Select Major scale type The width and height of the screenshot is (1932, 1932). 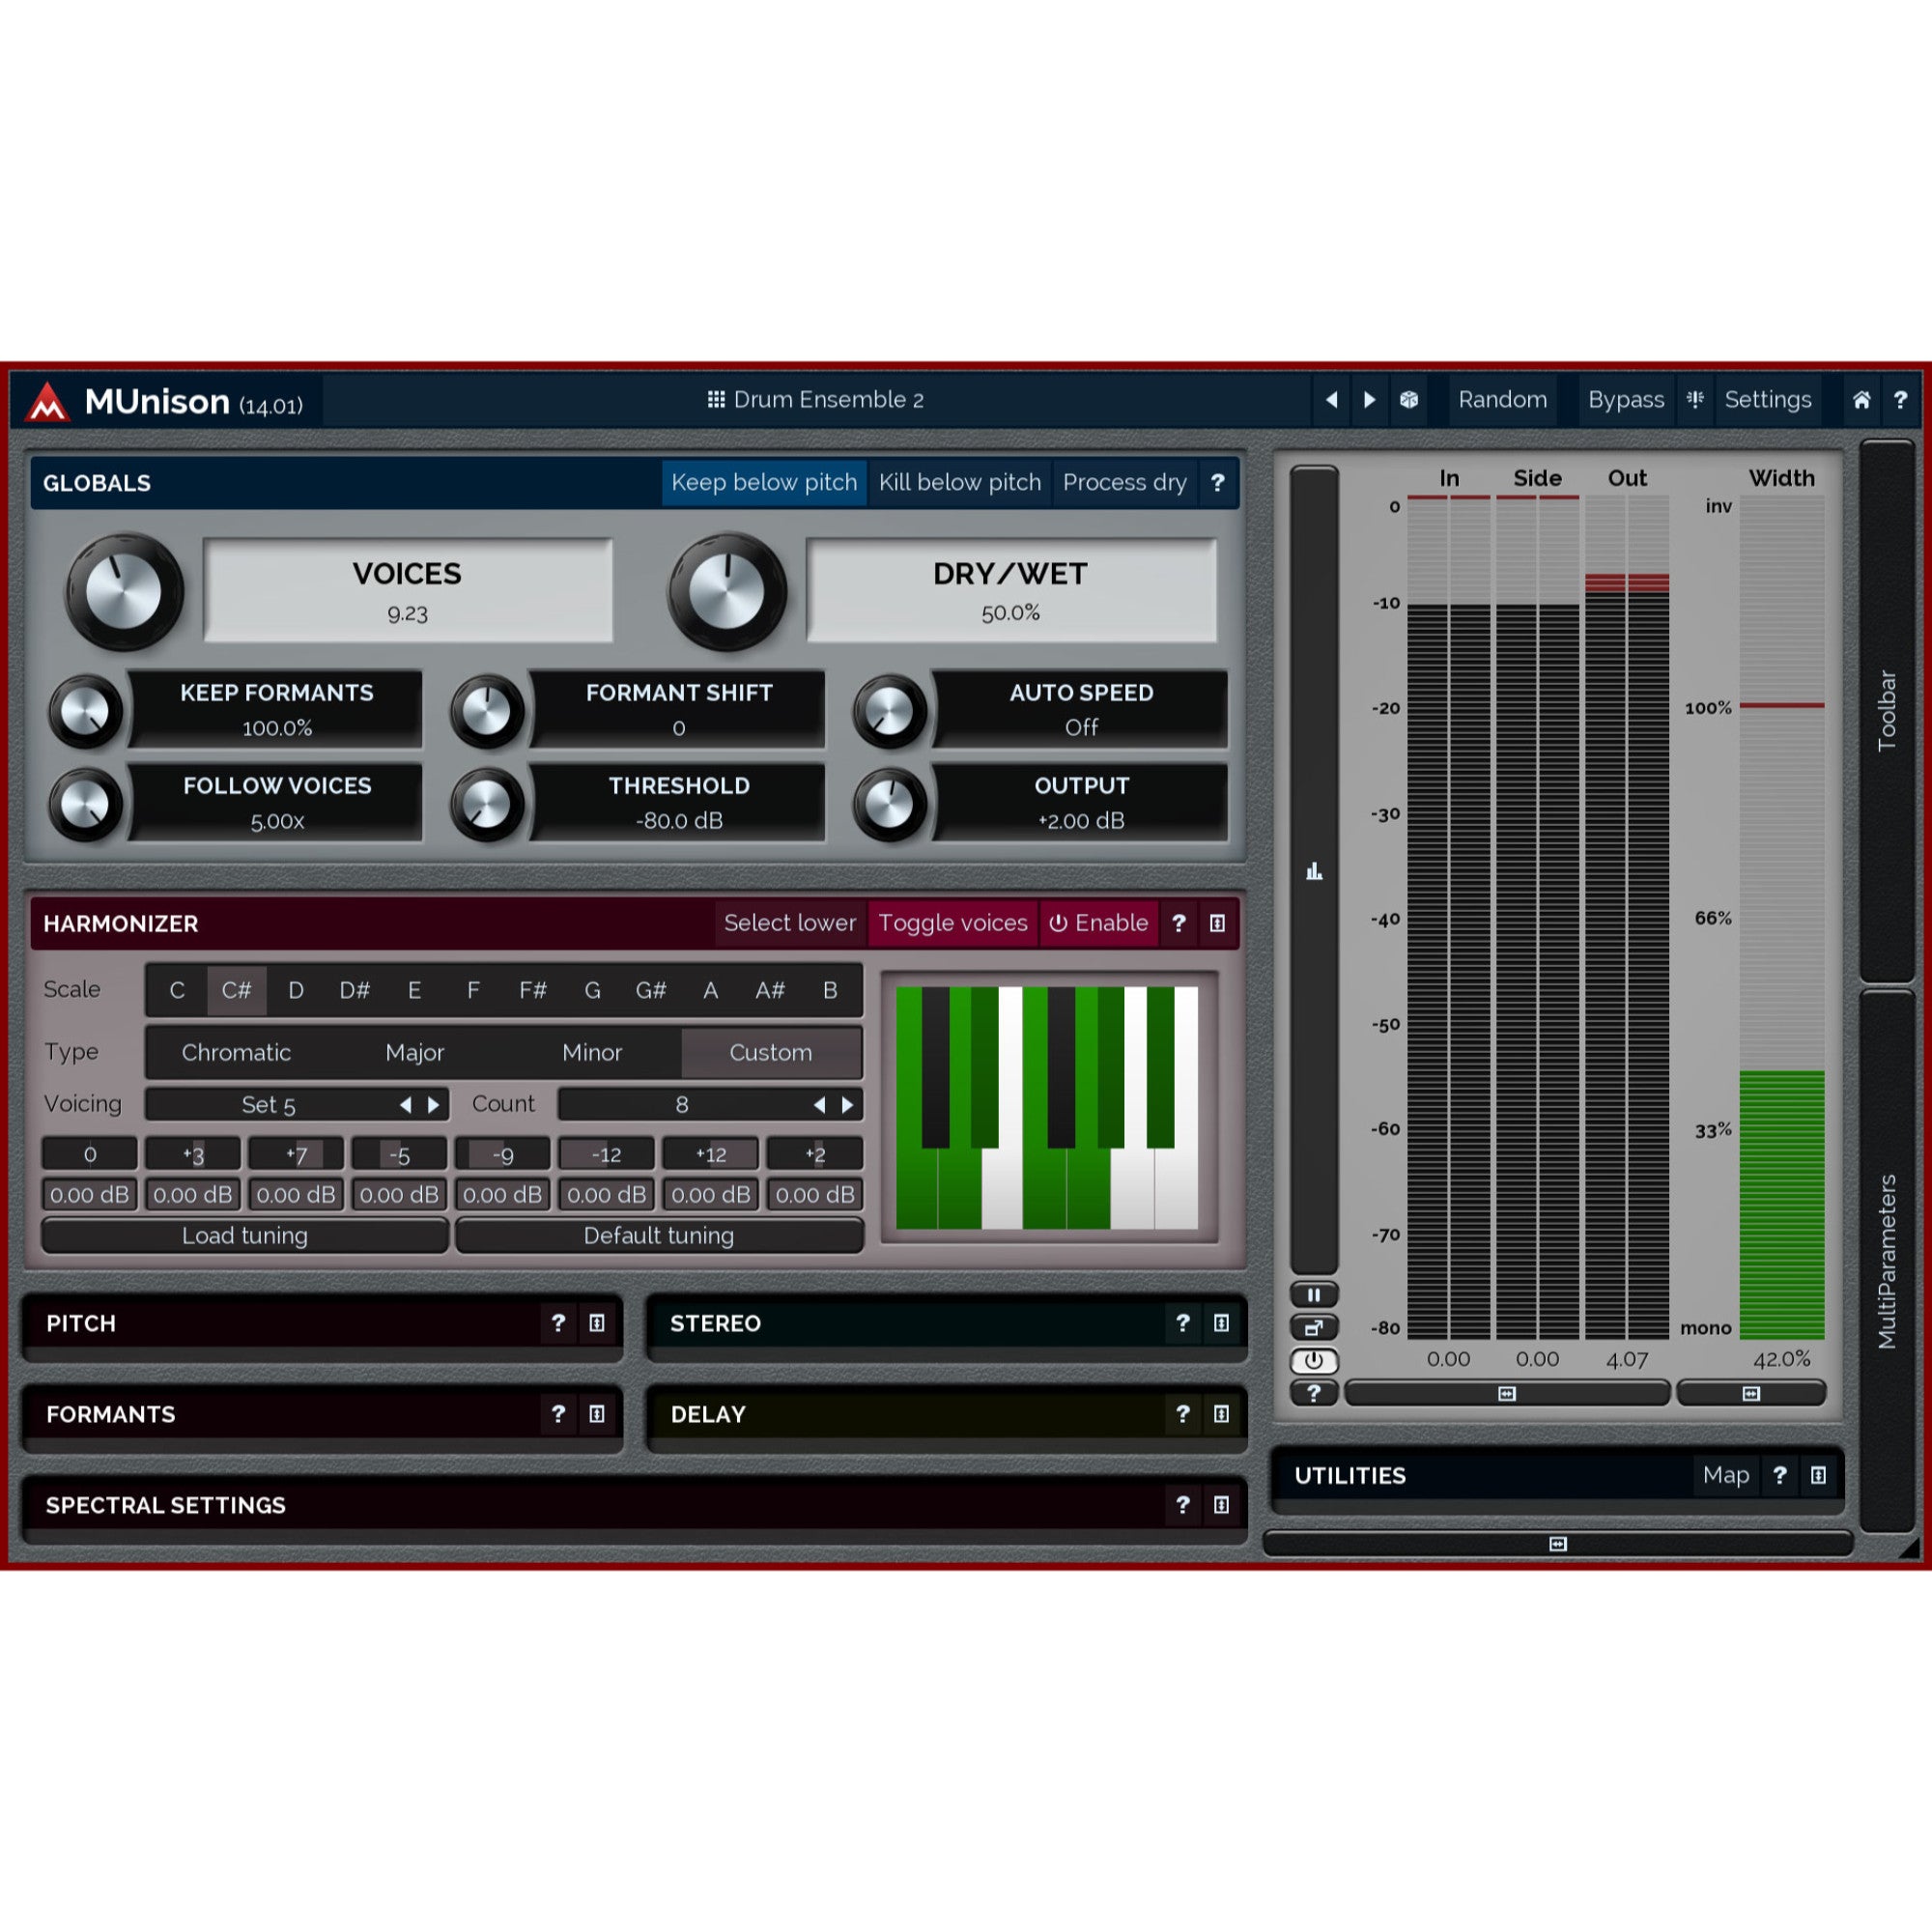point(415,1052)
